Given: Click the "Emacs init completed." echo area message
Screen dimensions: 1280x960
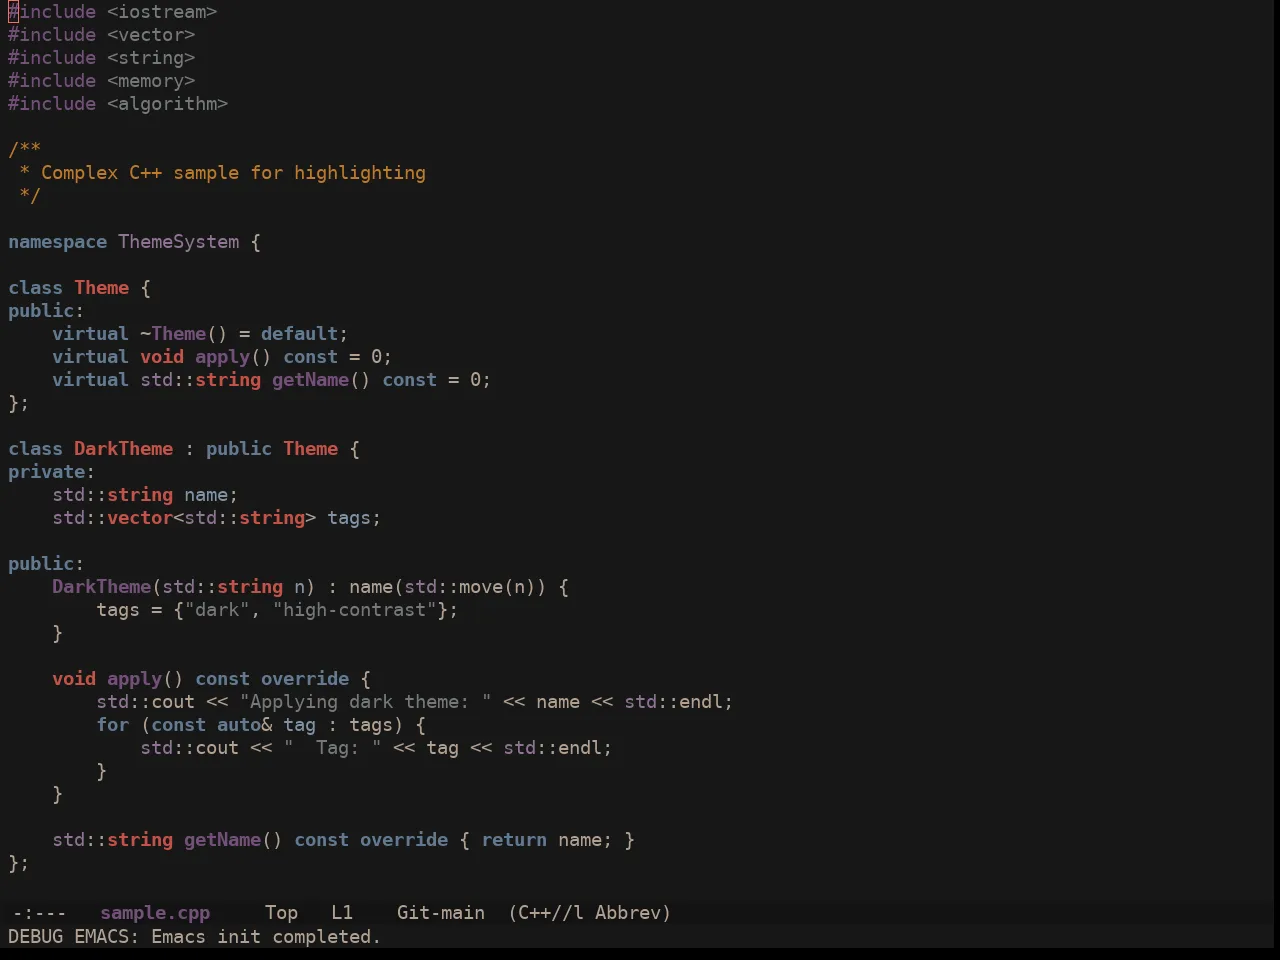Looking at the screenshot, I should pos(266,937).
